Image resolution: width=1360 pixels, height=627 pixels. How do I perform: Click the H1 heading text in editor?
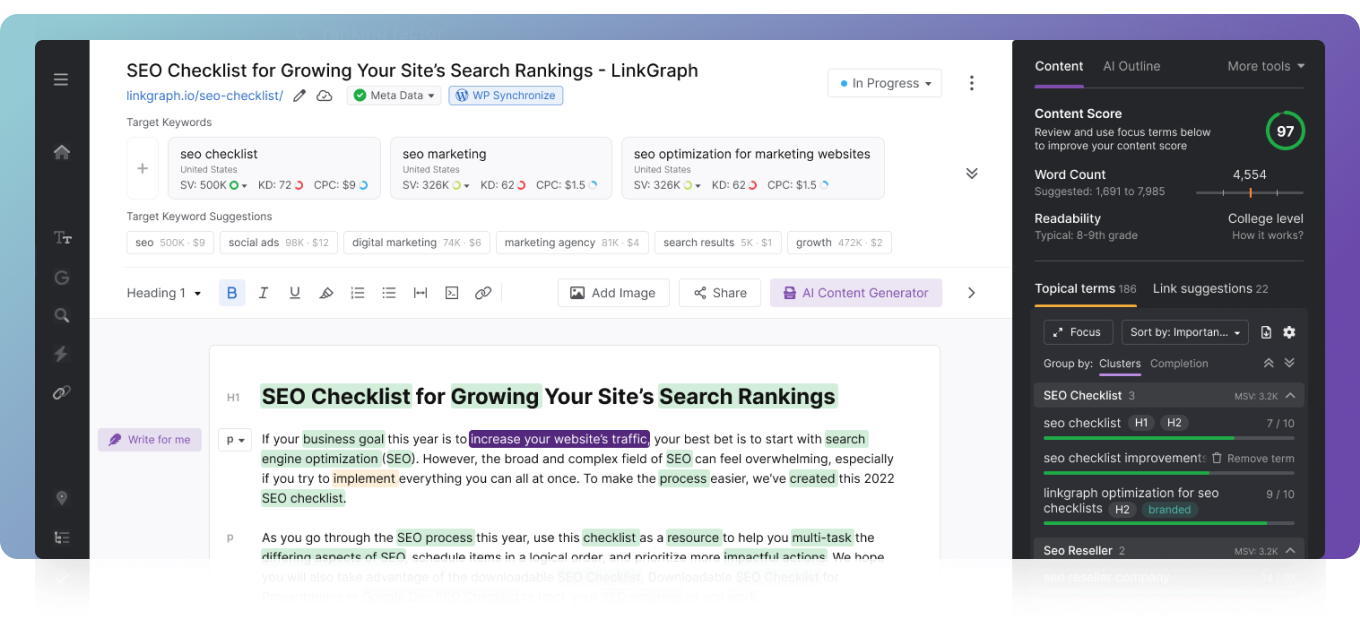(x=548, y=396)
